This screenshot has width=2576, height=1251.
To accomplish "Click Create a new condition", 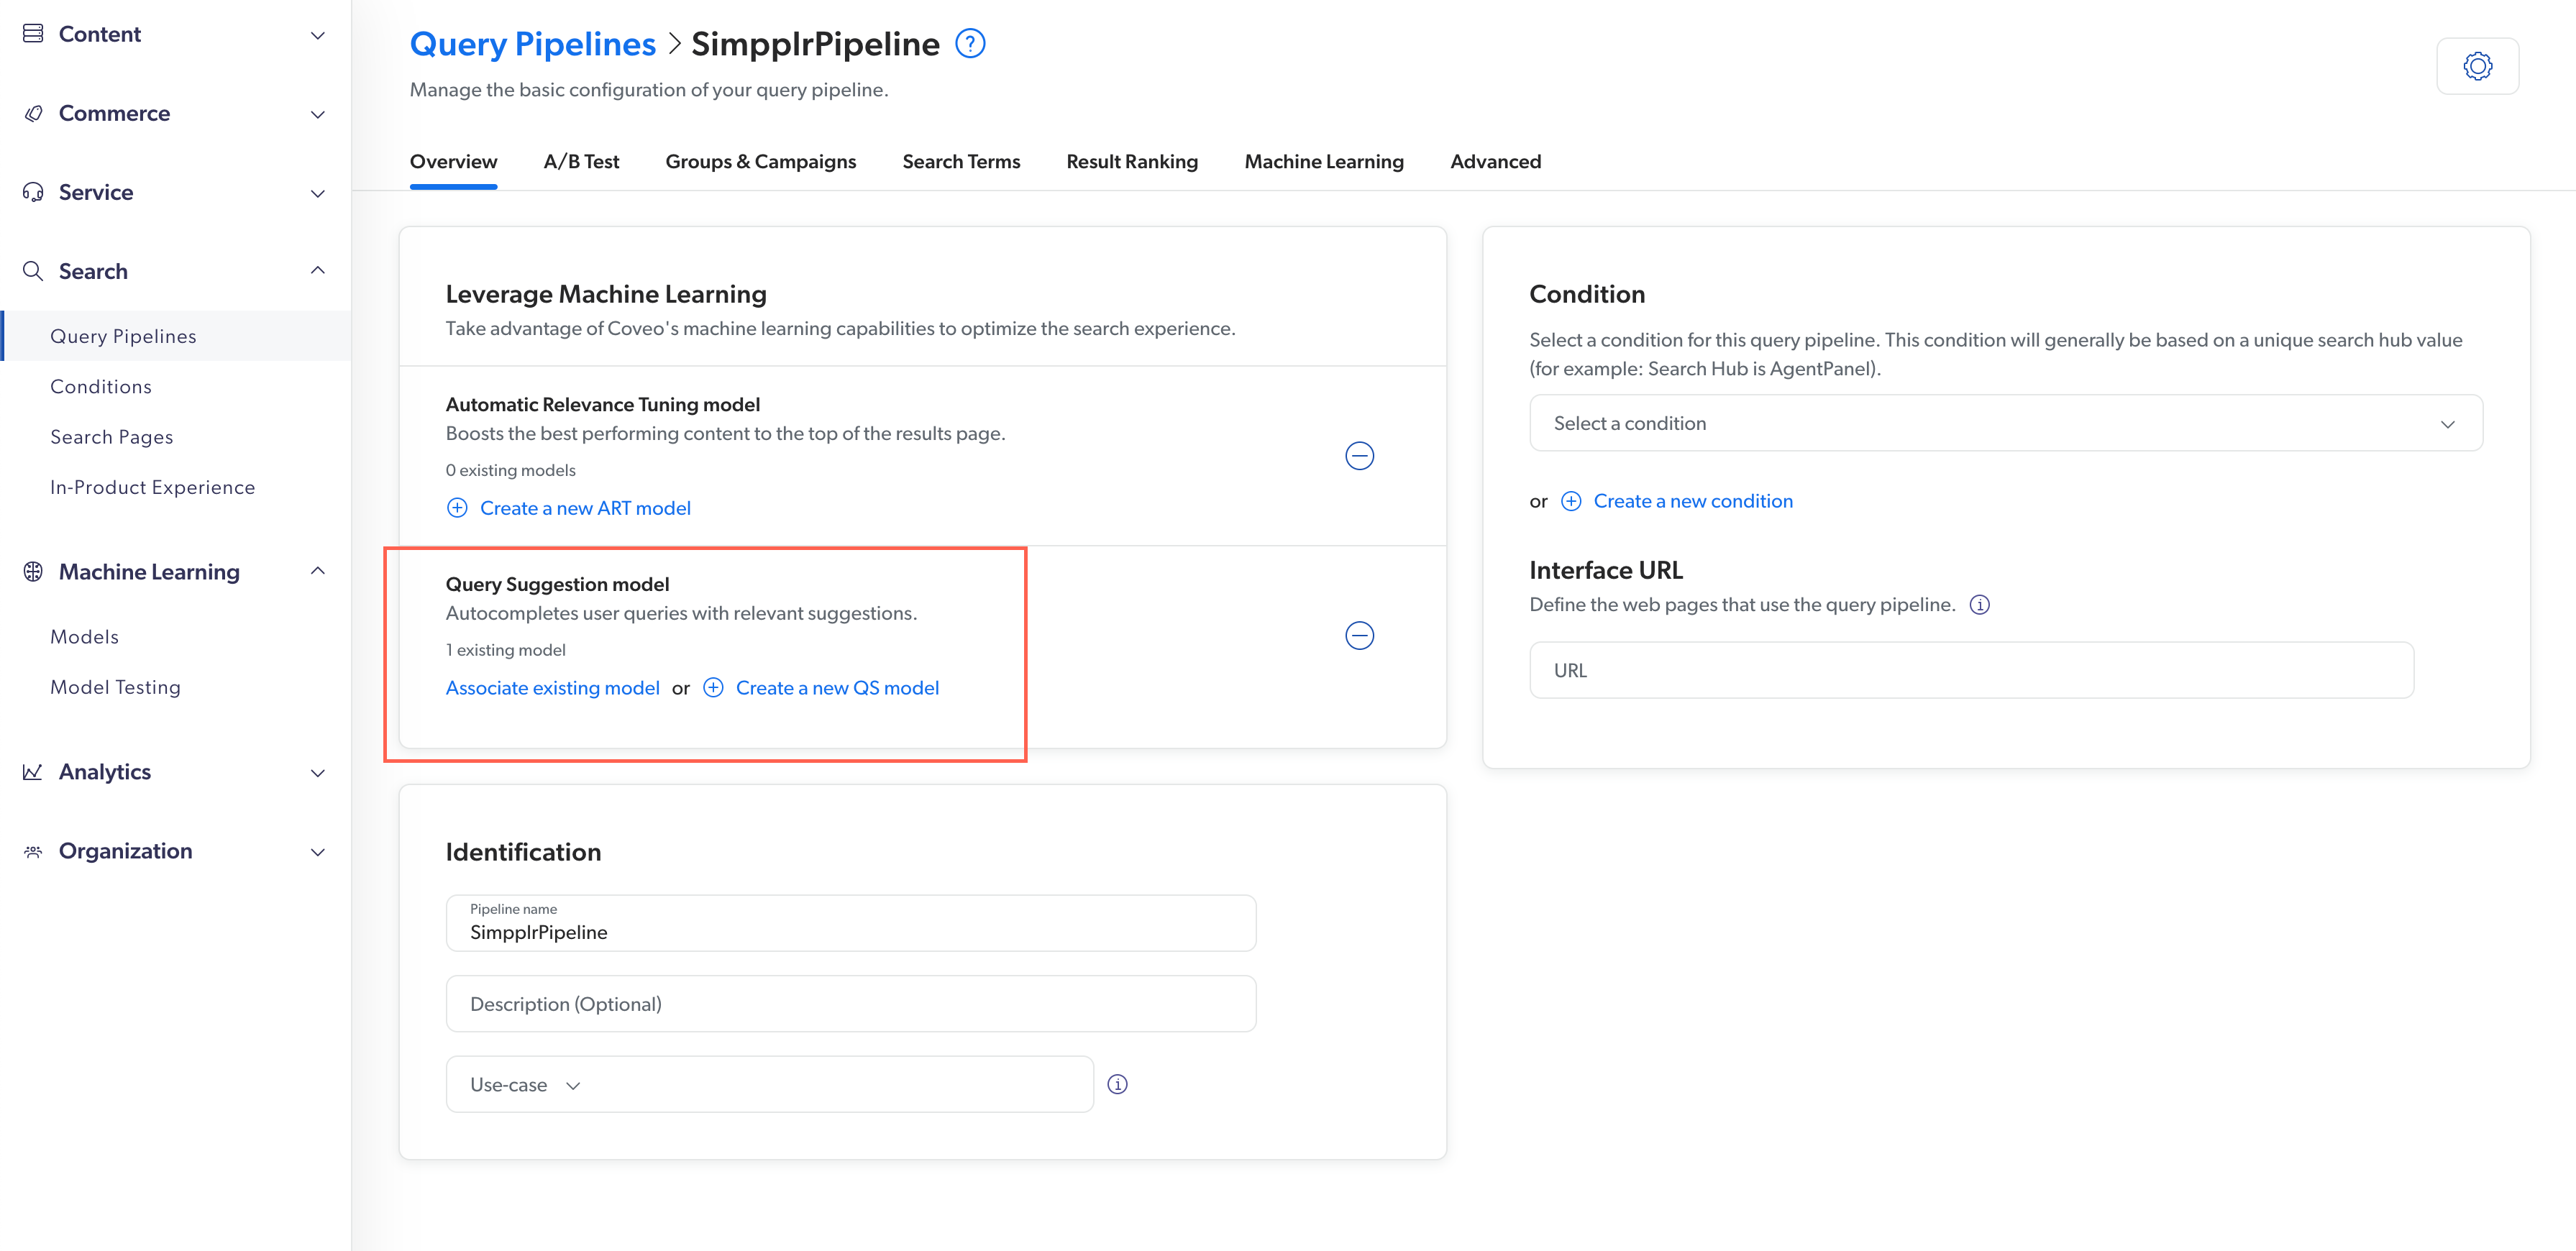I will point(1693,500).
